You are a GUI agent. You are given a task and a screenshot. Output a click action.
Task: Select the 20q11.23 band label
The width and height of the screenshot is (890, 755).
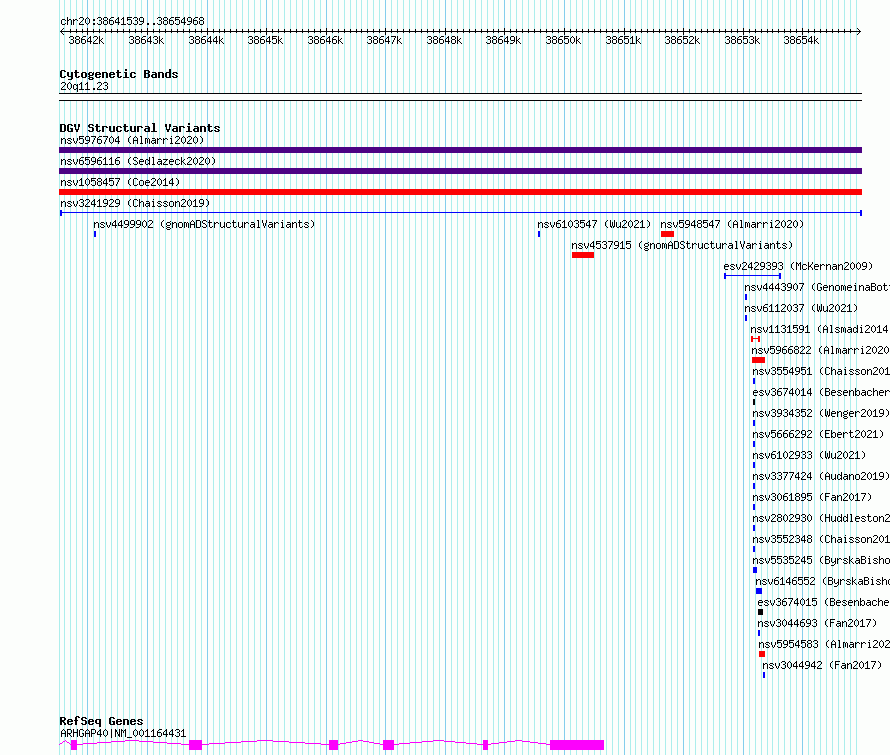[x=84, y=86]
